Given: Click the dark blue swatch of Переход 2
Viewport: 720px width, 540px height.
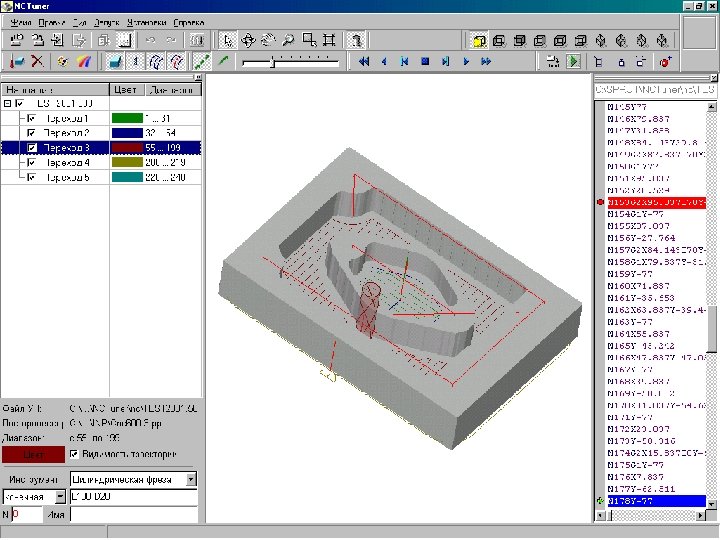Looking at the screenshot, I should coord(127,133).
